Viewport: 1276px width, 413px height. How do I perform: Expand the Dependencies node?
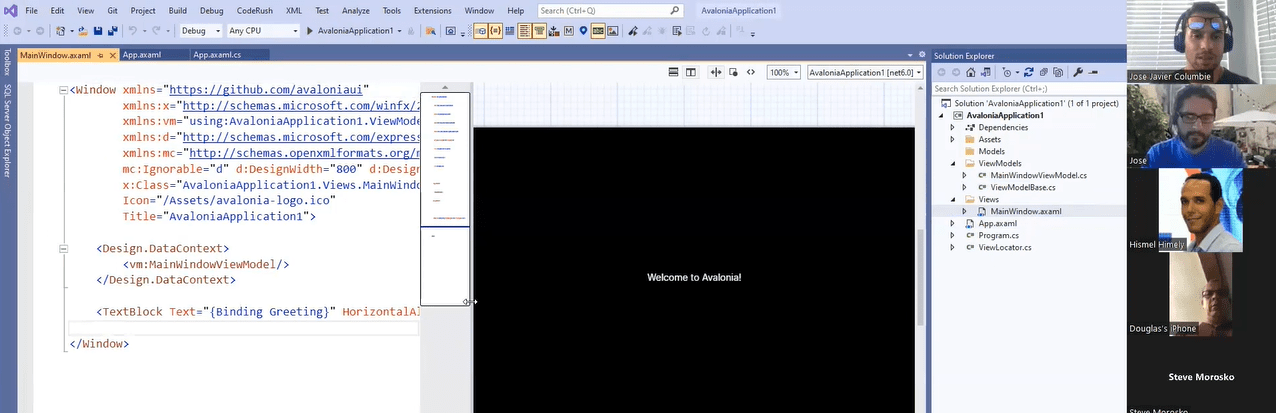[x=953, y=127]
